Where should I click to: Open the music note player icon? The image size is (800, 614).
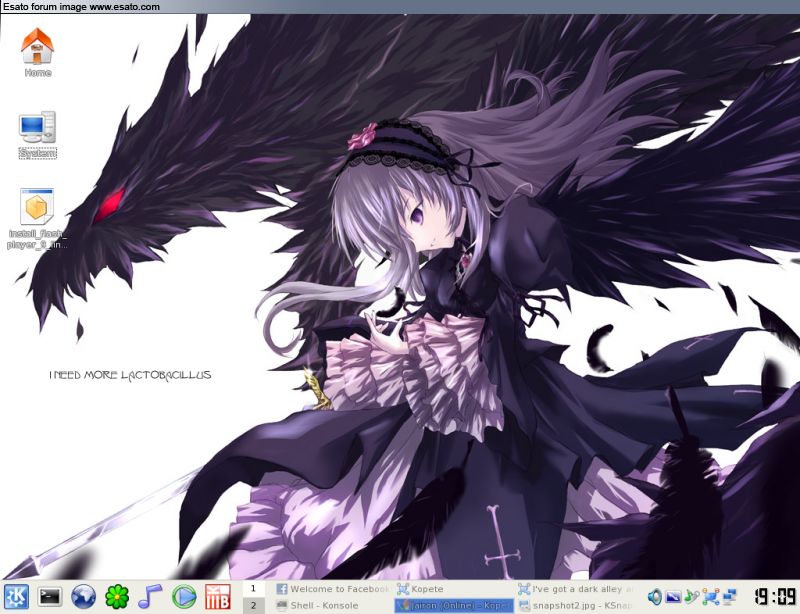(x=150, y=597)
